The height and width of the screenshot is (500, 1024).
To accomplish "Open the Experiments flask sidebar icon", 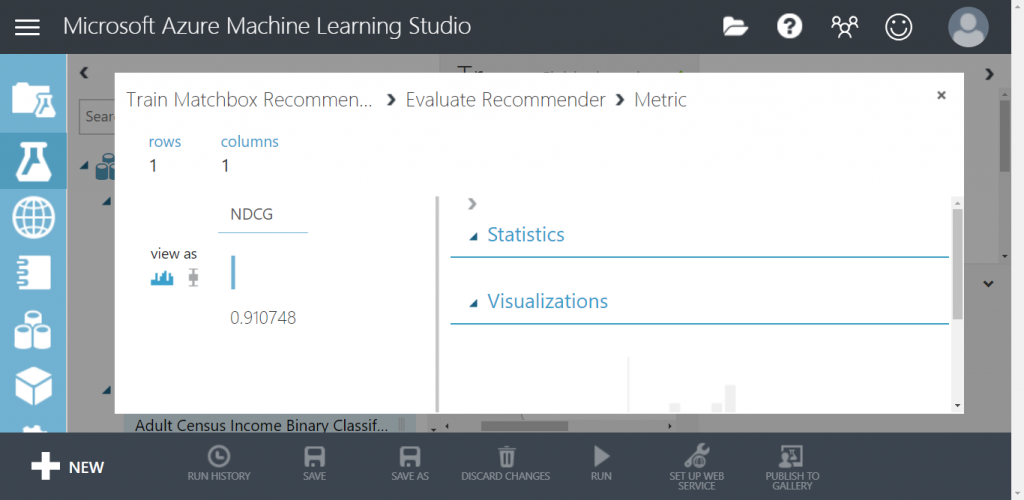I will [33, 161].
